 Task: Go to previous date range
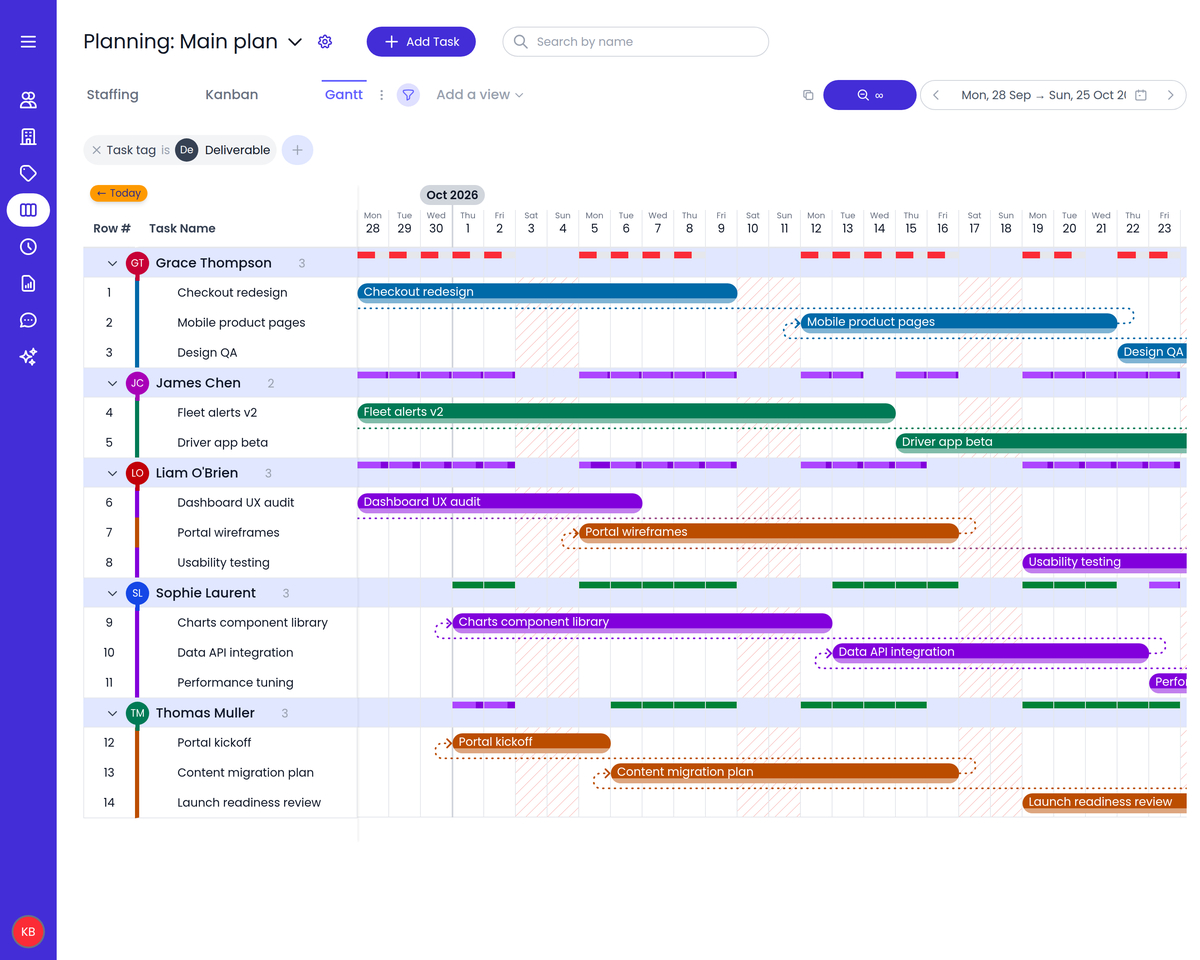[x=936, y=95]
